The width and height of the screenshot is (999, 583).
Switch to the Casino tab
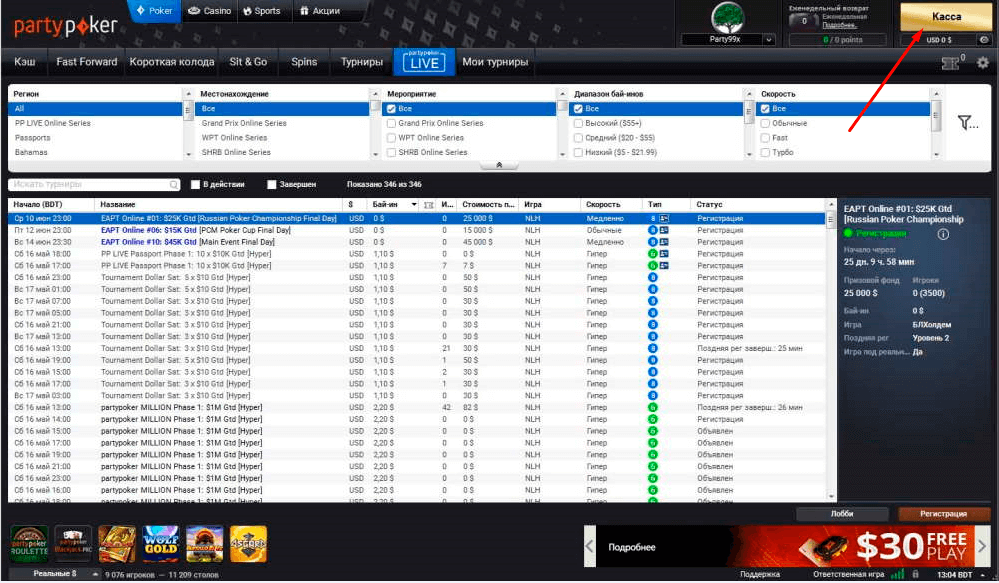(210, 11)
